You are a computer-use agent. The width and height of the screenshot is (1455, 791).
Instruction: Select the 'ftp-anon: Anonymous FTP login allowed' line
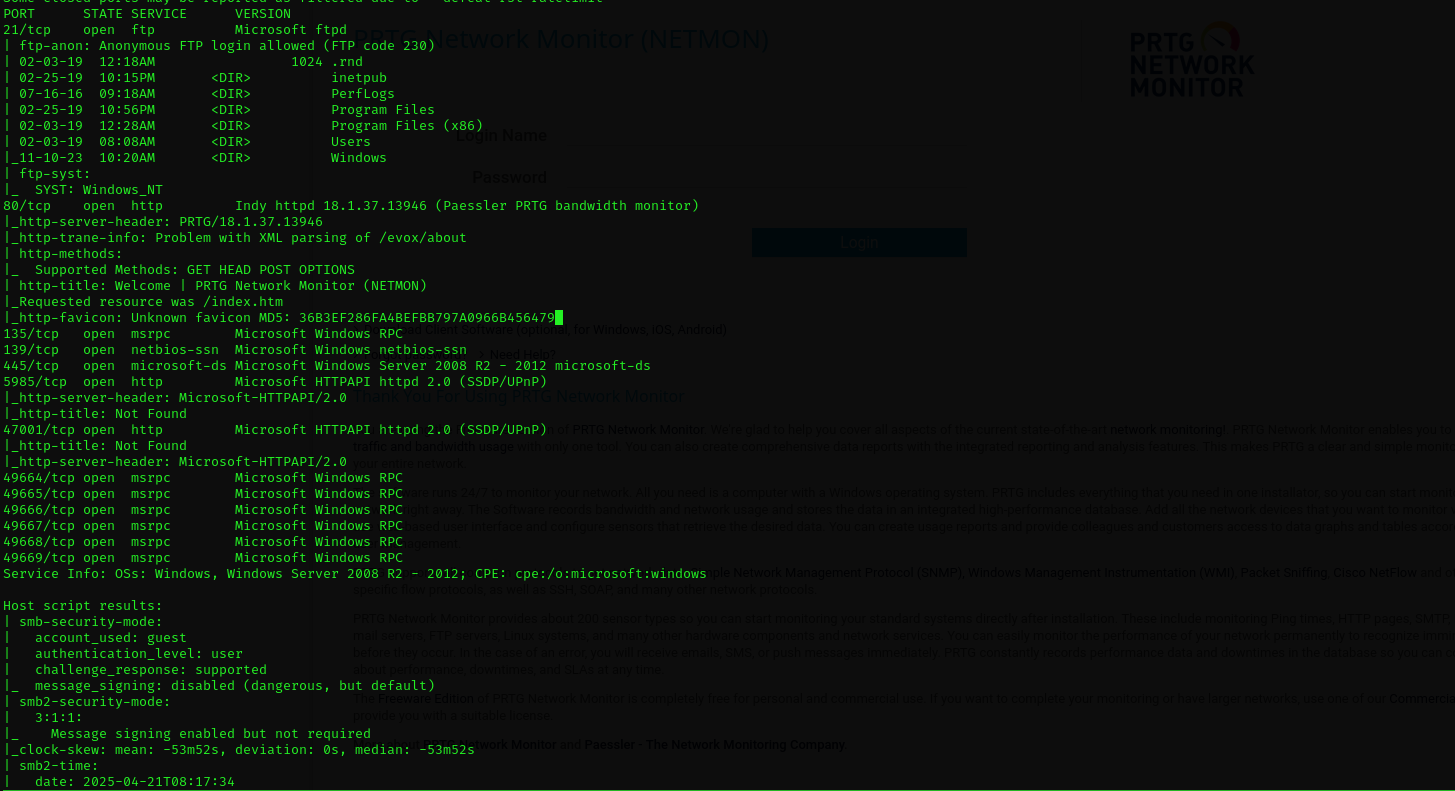tap(219, 46)
